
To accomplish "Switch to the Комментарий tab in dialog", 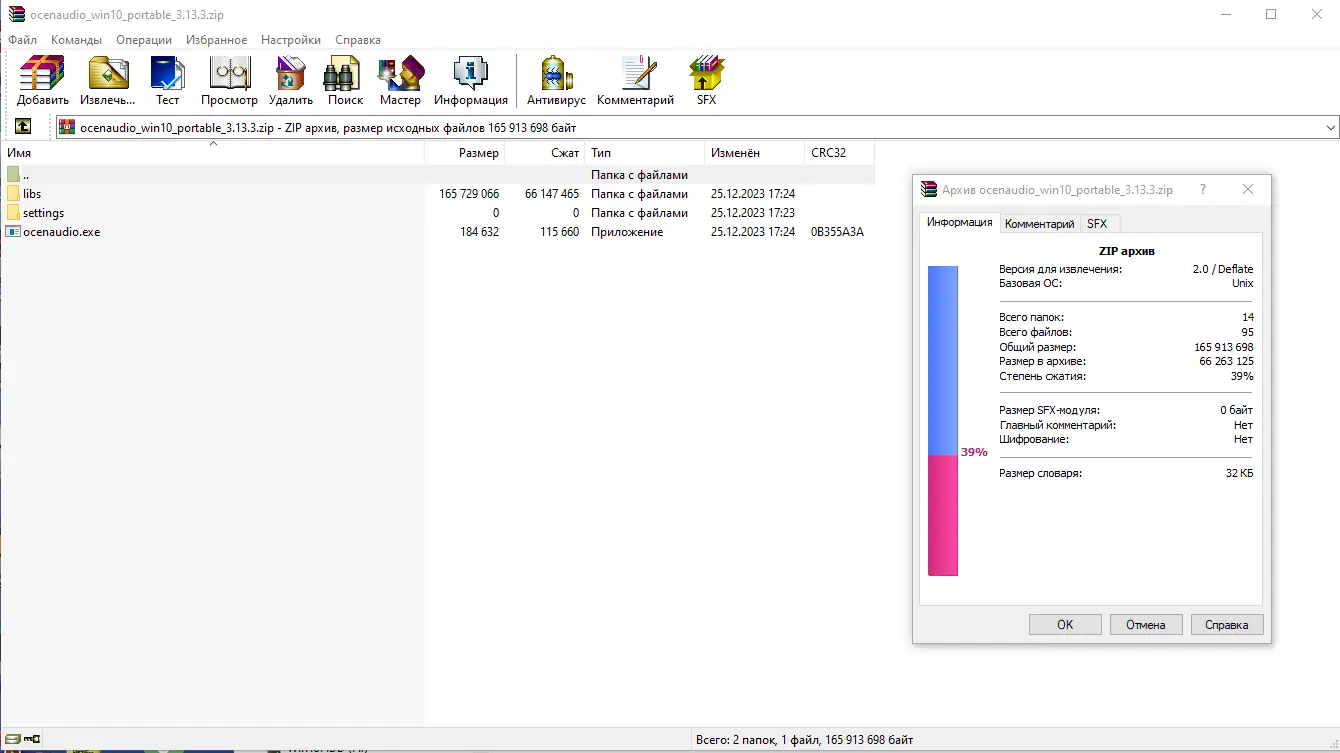I will 1039,224.
